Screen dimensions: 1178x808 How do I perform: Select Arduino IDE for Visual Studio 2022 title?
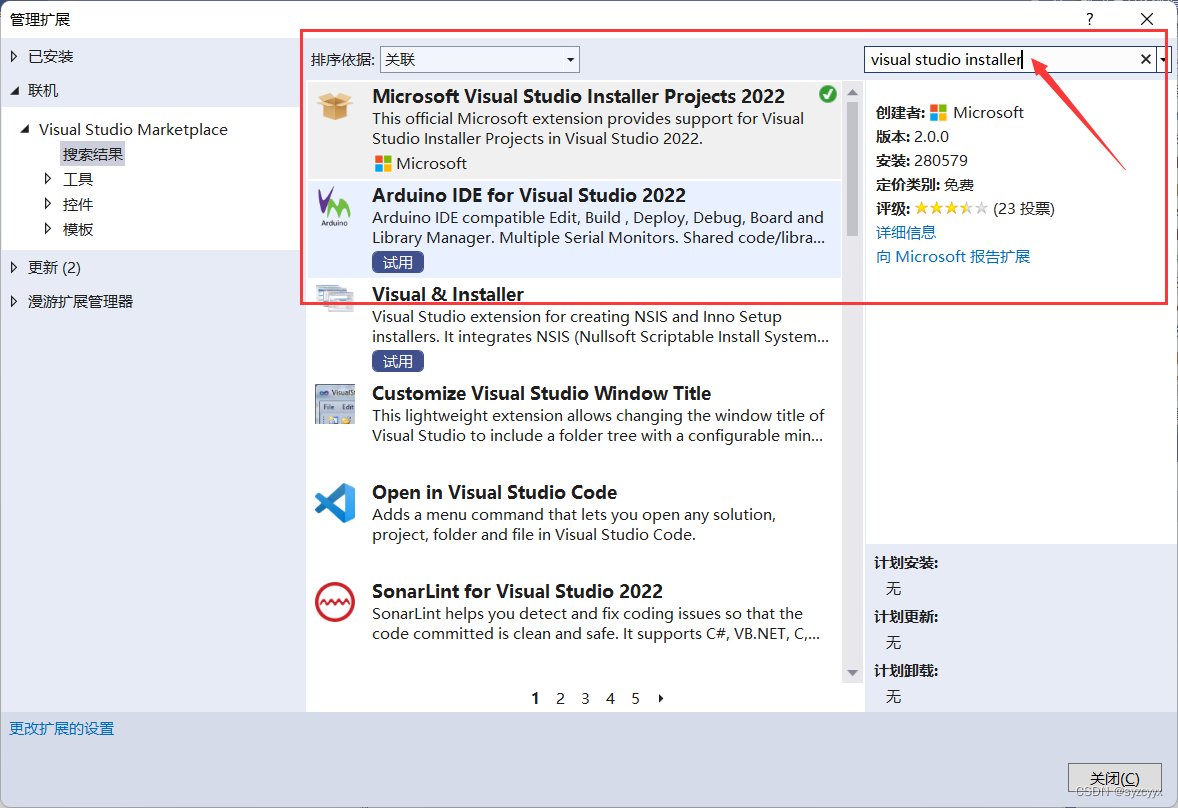(529, 195)
